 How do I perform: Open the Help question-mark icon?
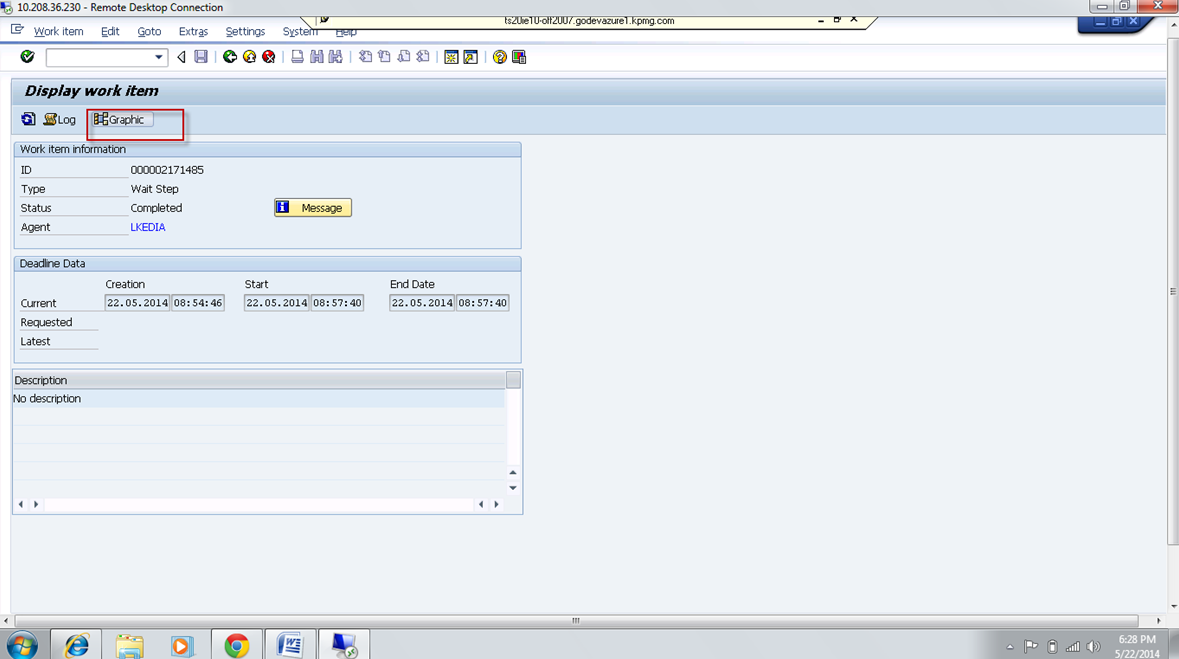click(498, 57)
